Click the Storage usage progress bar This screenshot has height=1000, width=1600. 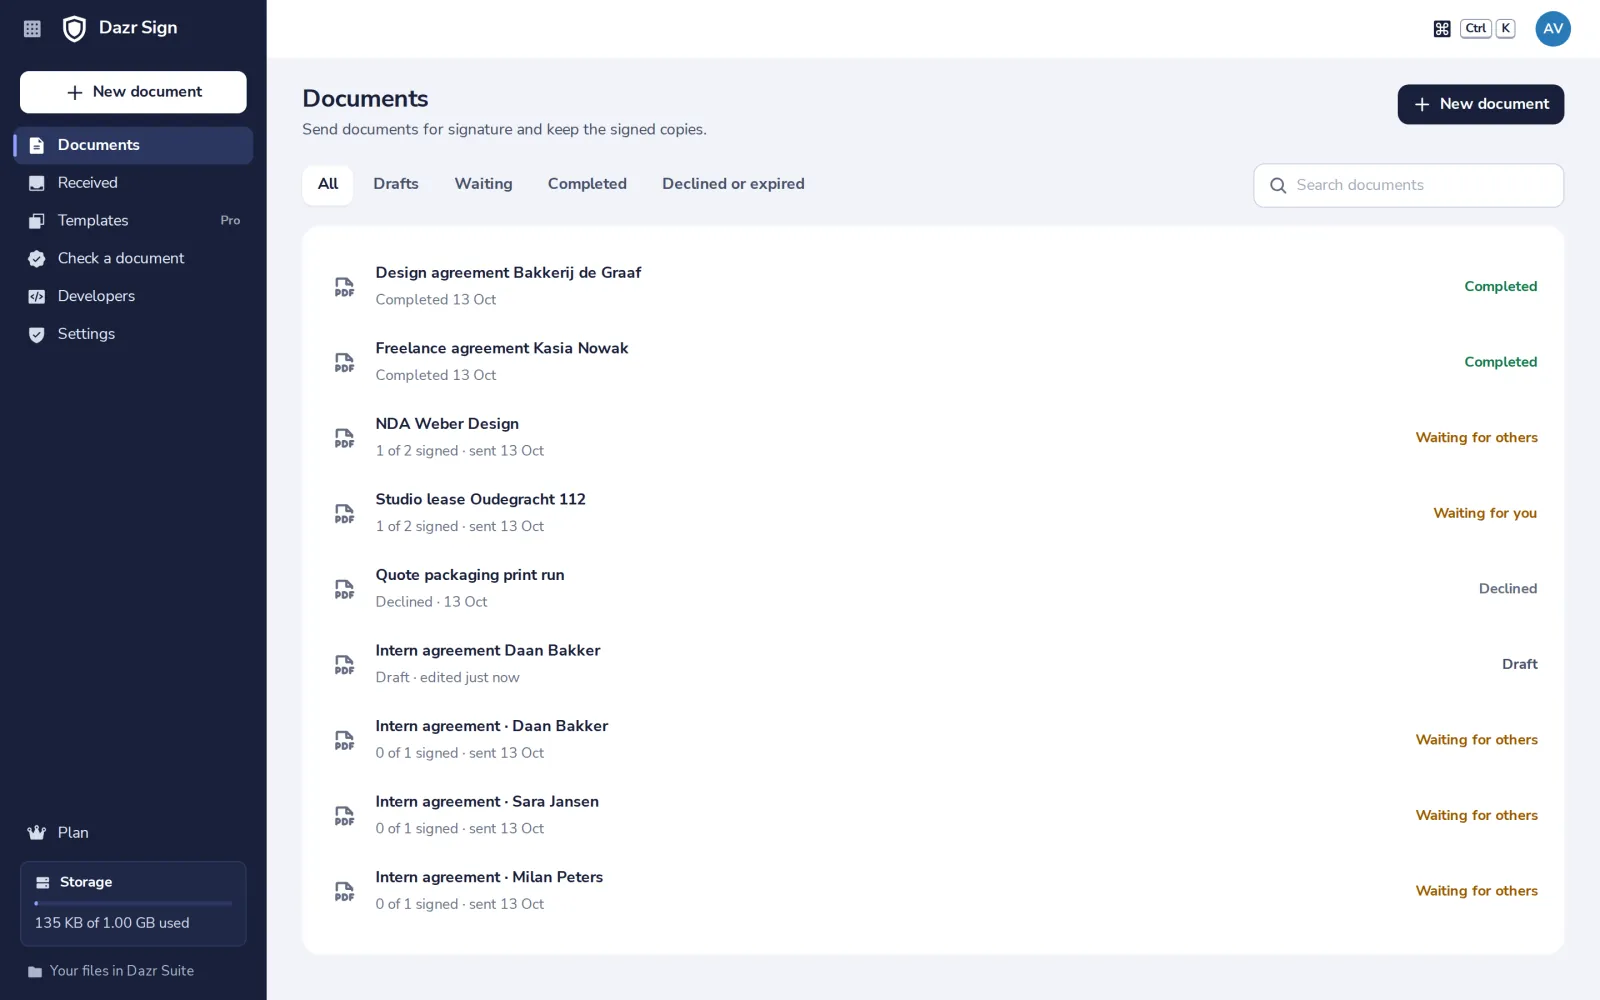click(133, 903)
